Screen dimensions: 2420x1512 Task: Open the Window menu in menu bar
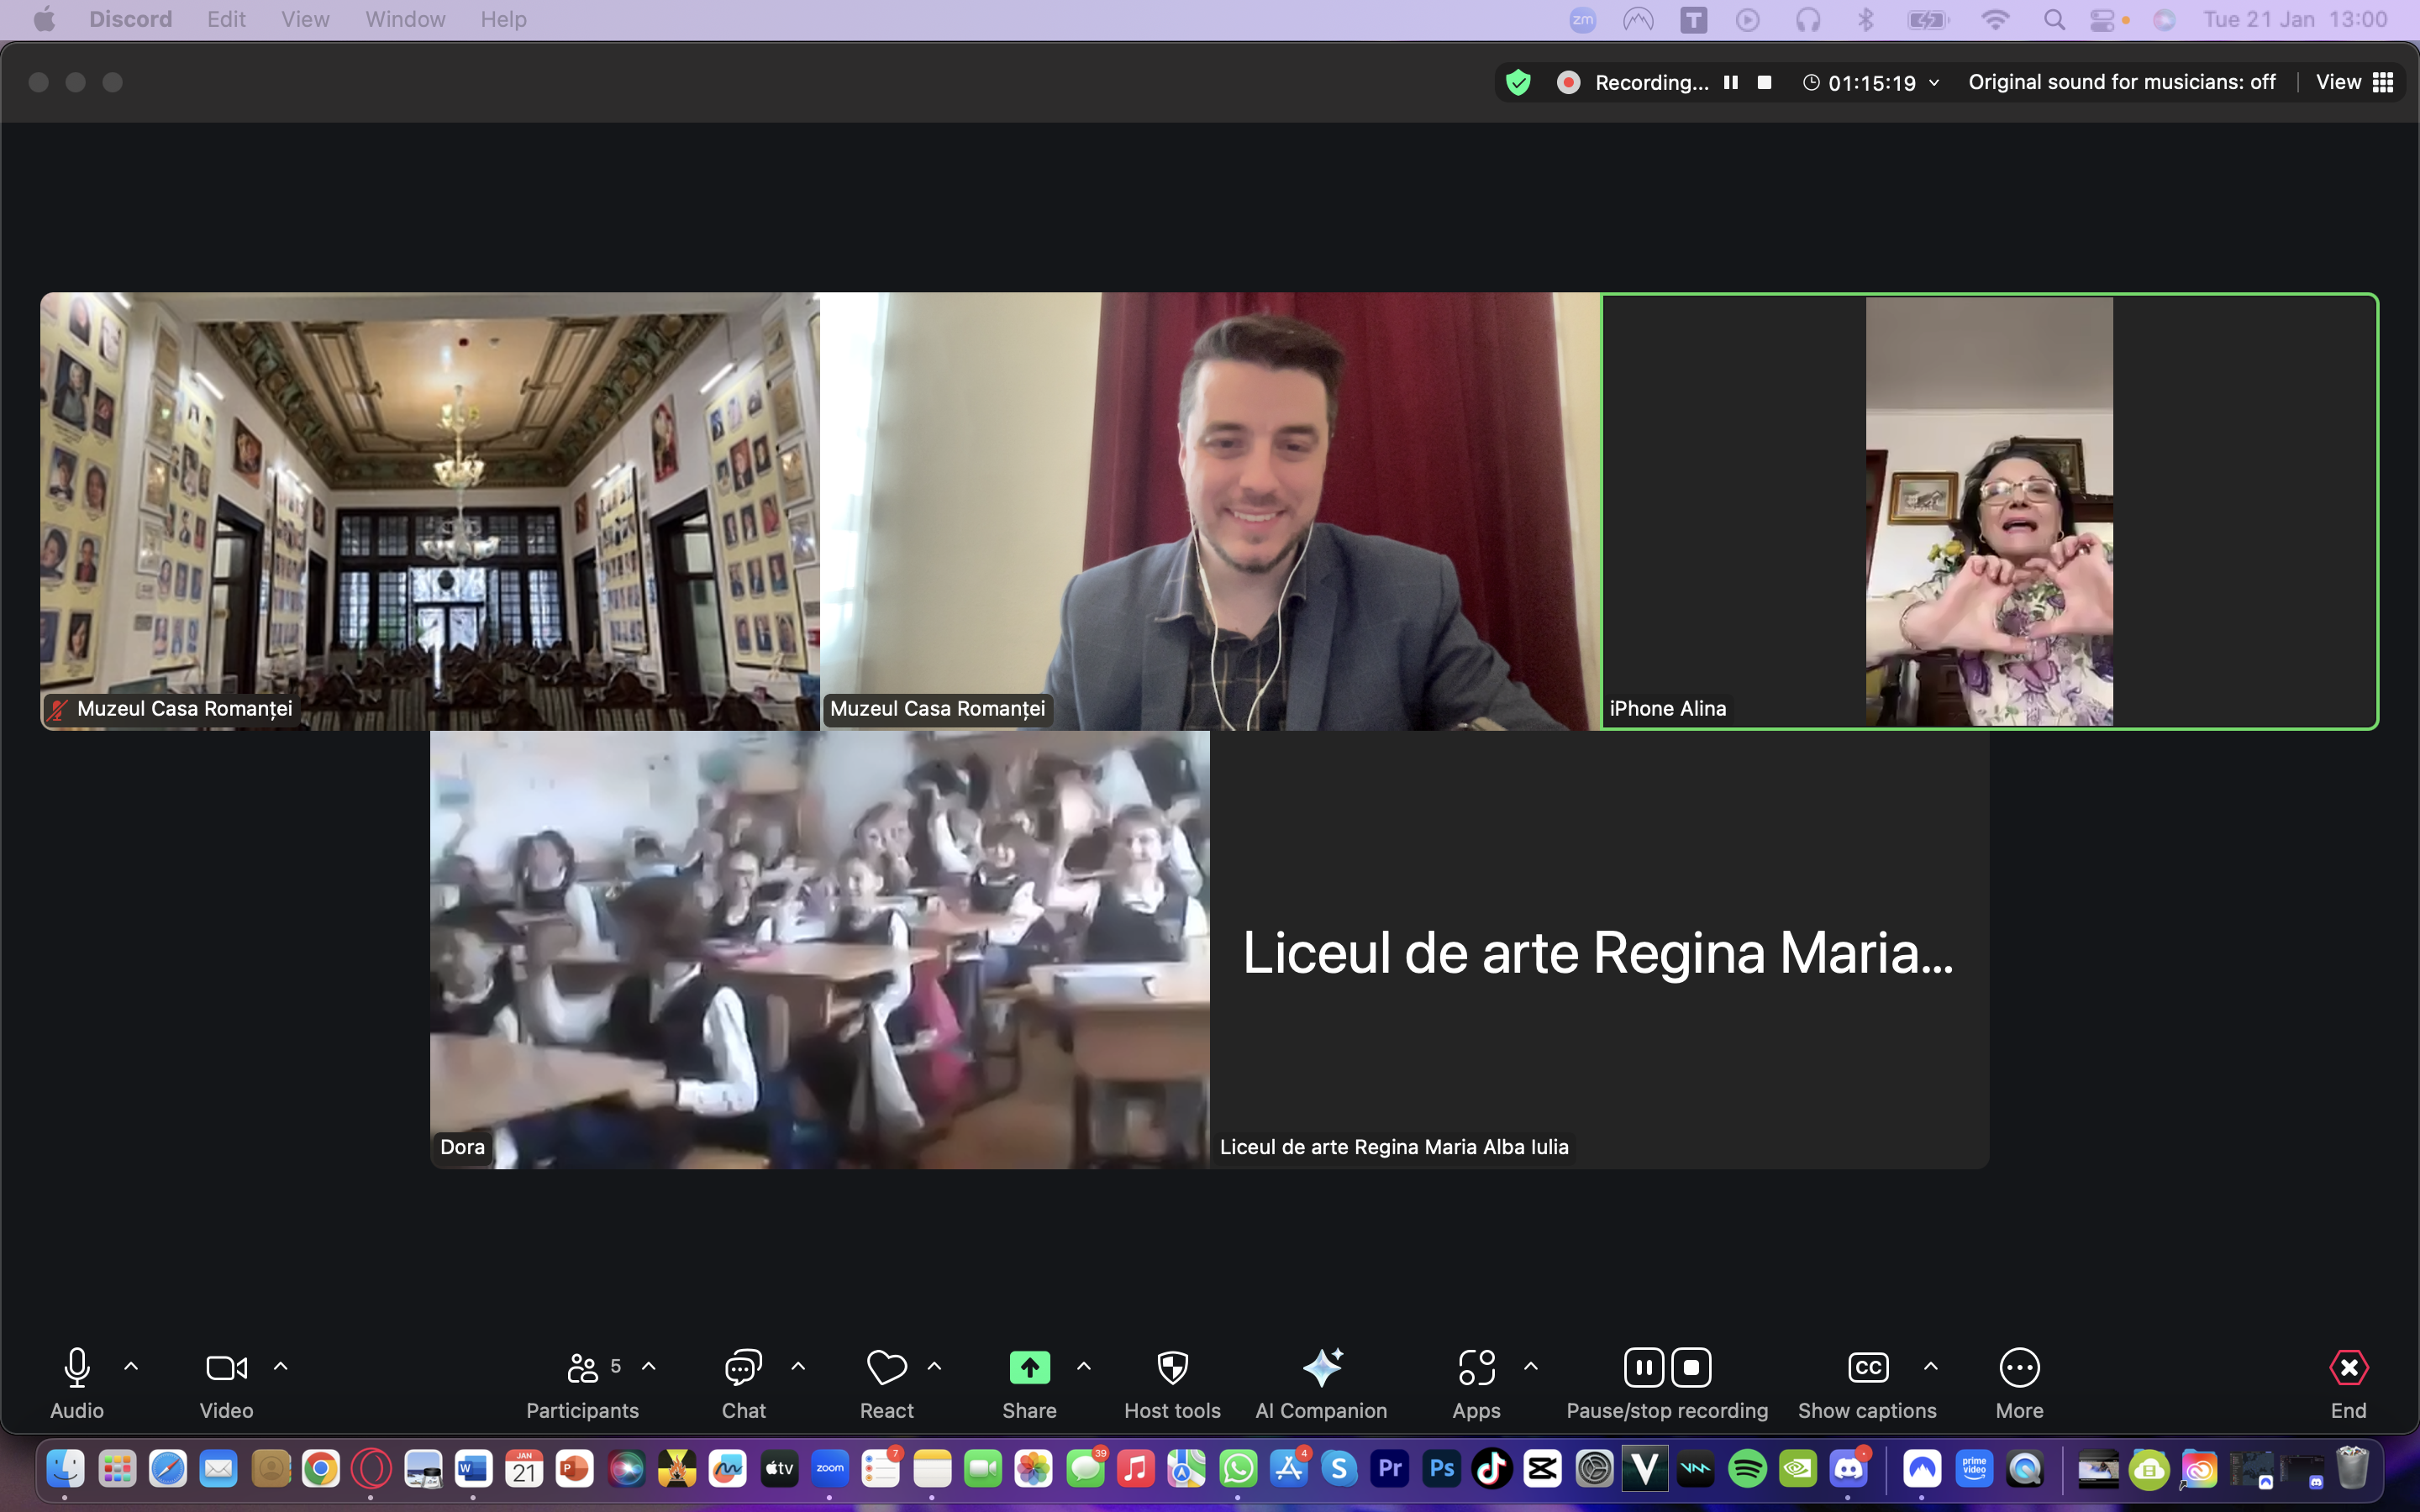pos(405,19)
